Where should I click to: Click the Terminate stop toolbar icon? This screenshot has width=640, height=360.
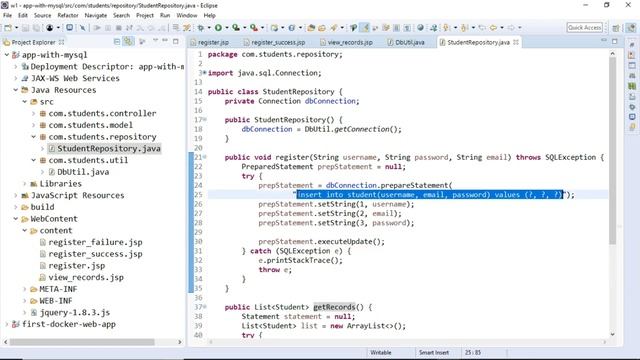coord(119,28)
